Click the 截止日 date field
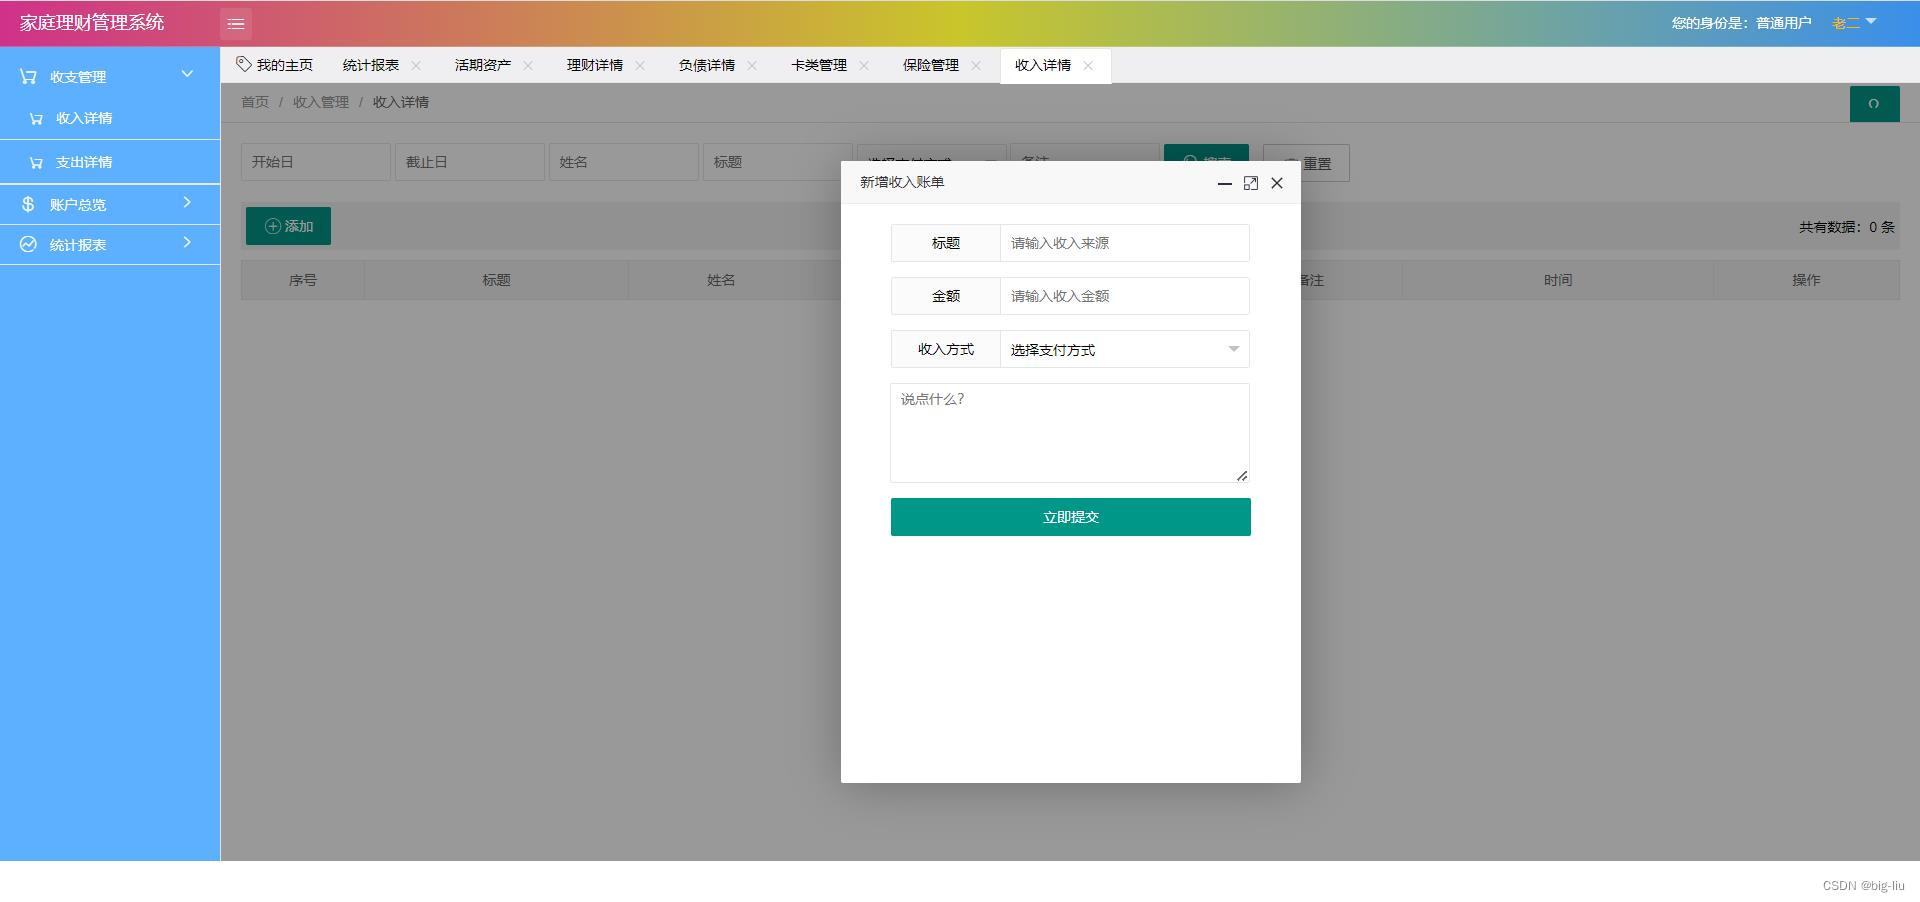Screen dimensions: 1920x902 pos(470,162)
